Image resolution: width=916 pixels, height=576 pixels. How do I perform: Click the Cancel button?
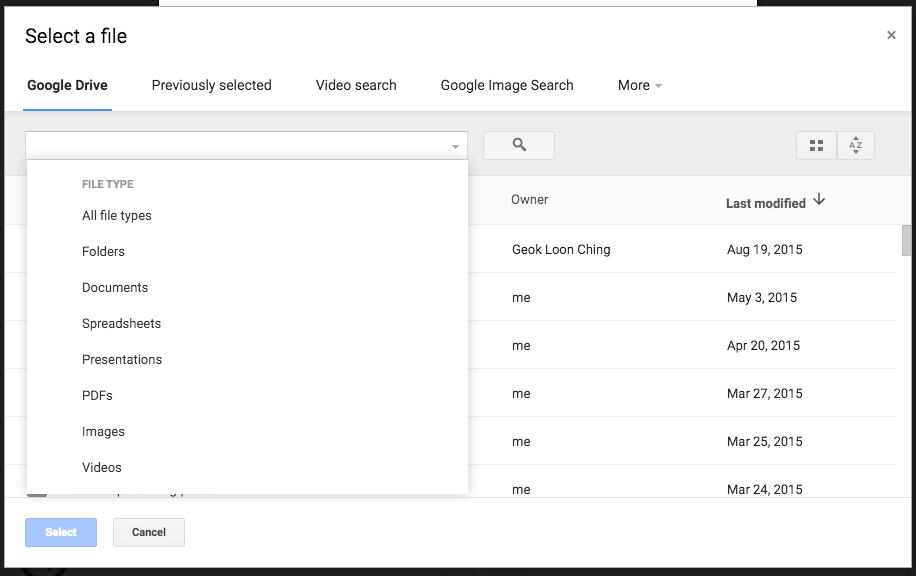point(148,532)
